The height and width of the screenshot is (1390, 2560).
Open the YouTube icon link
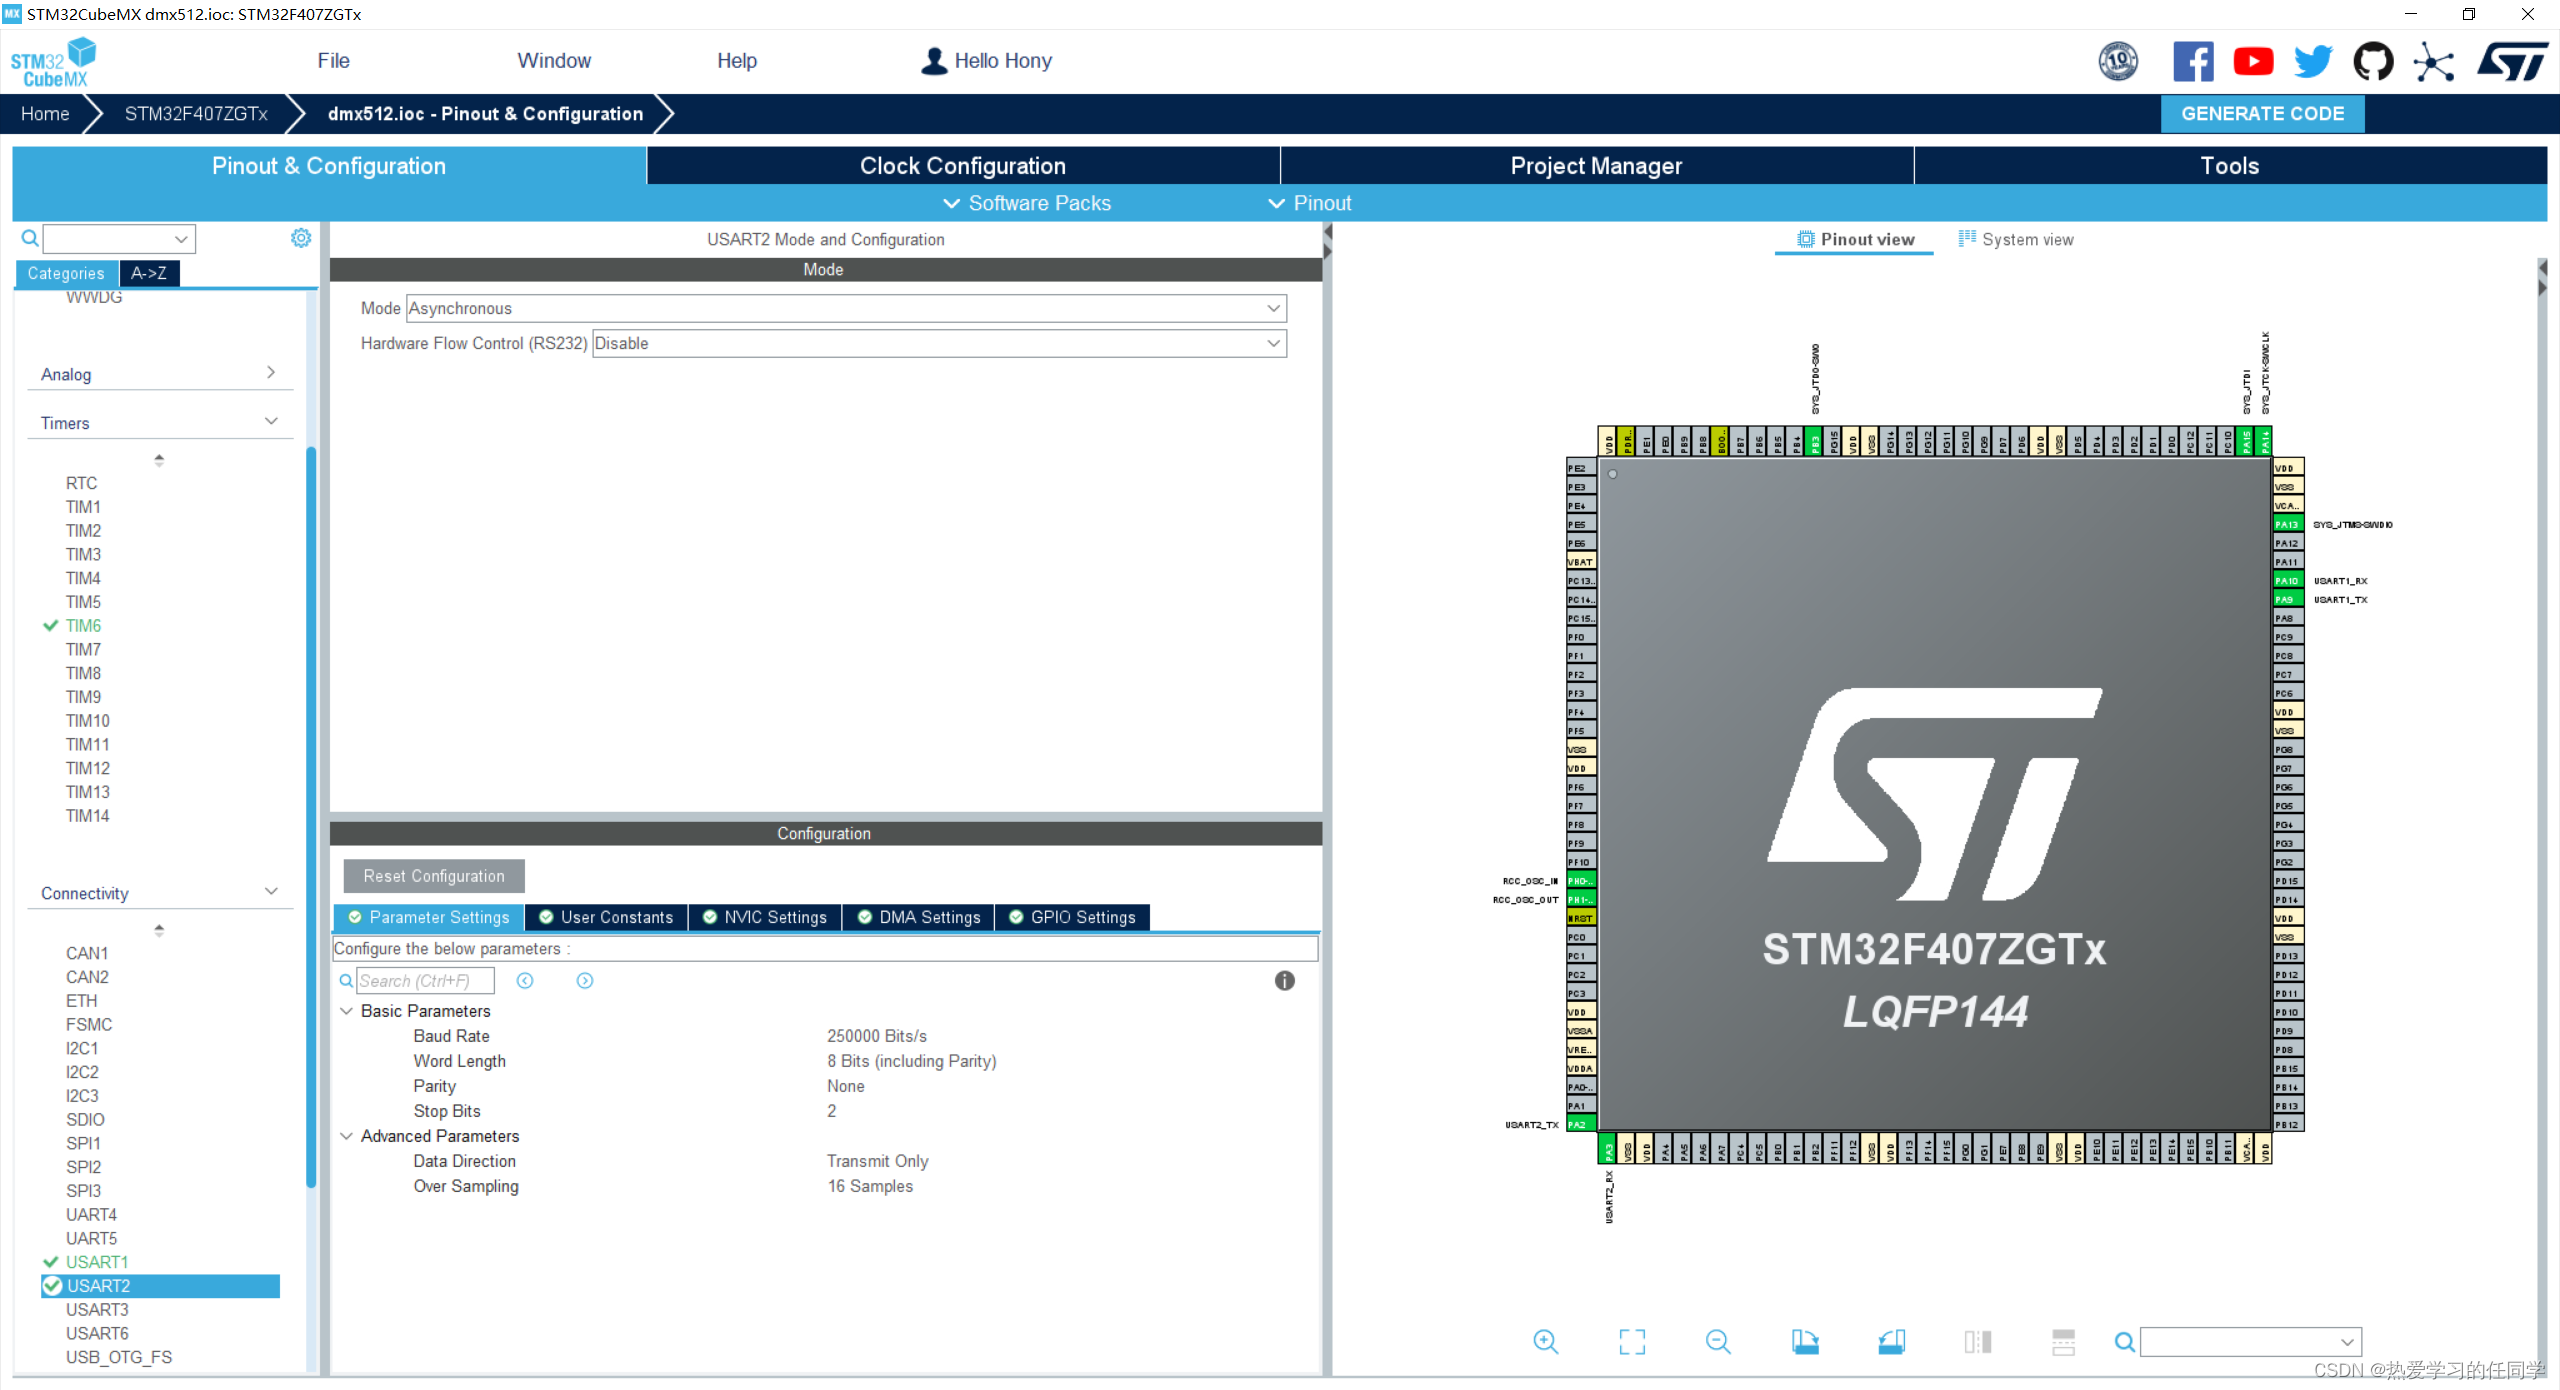coord(2253,62)
